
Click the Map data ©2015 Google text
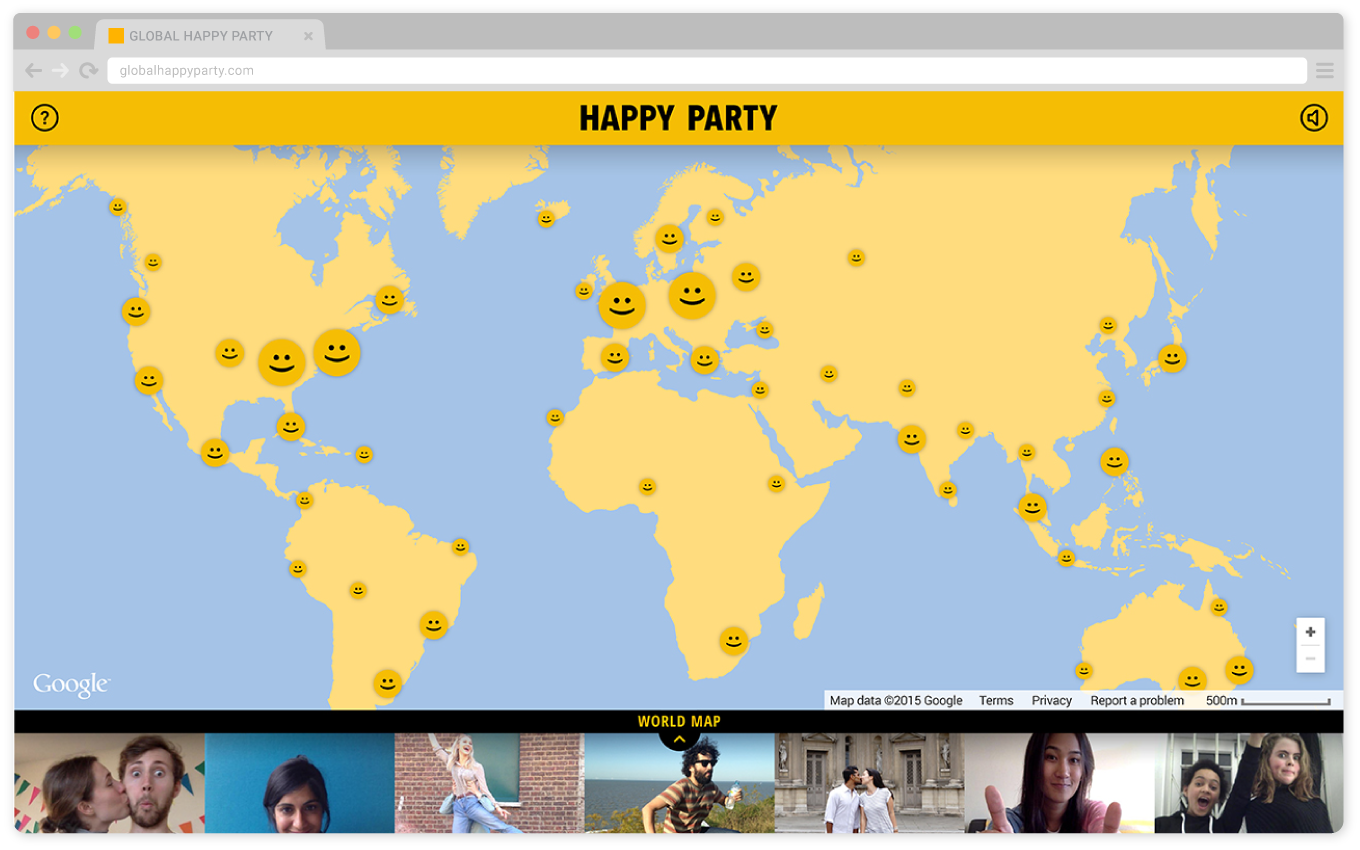tap(896, 701)
